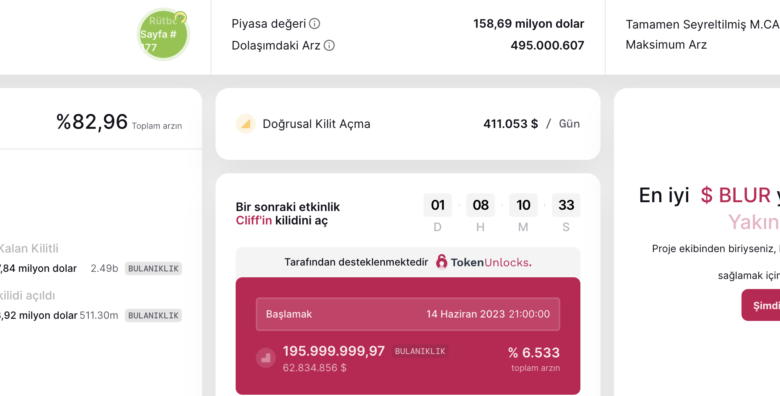
Task: Click the green Rütbe Sayfa badge
Action: [163, 34]
